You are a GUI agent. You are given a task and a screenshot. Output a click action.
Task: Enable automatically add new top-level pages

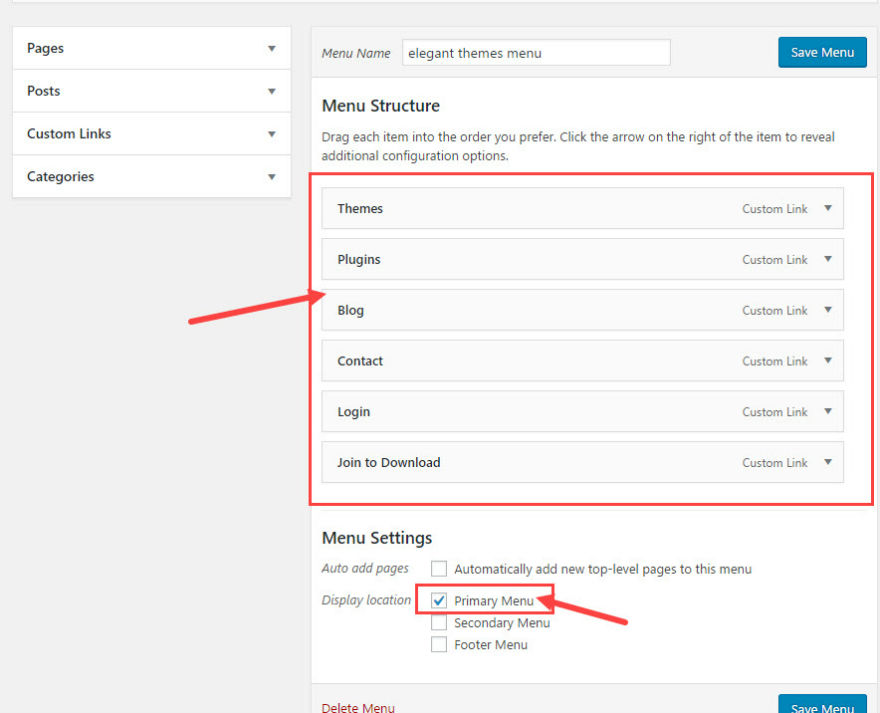(x=439, y=569)
